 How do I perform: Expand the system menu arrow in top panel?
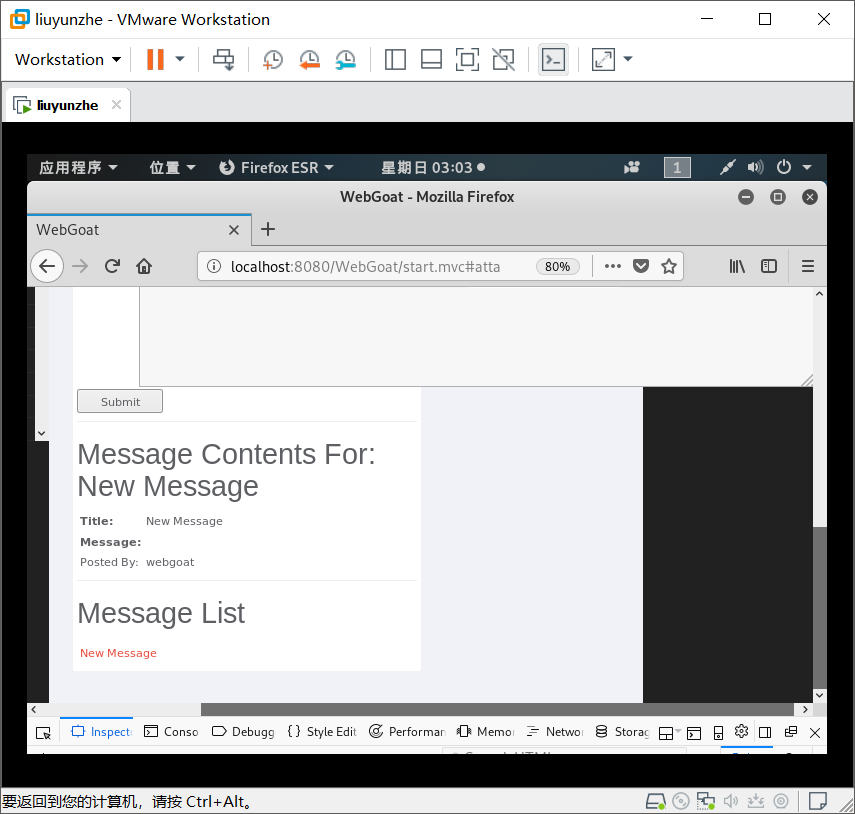(808, 167)
